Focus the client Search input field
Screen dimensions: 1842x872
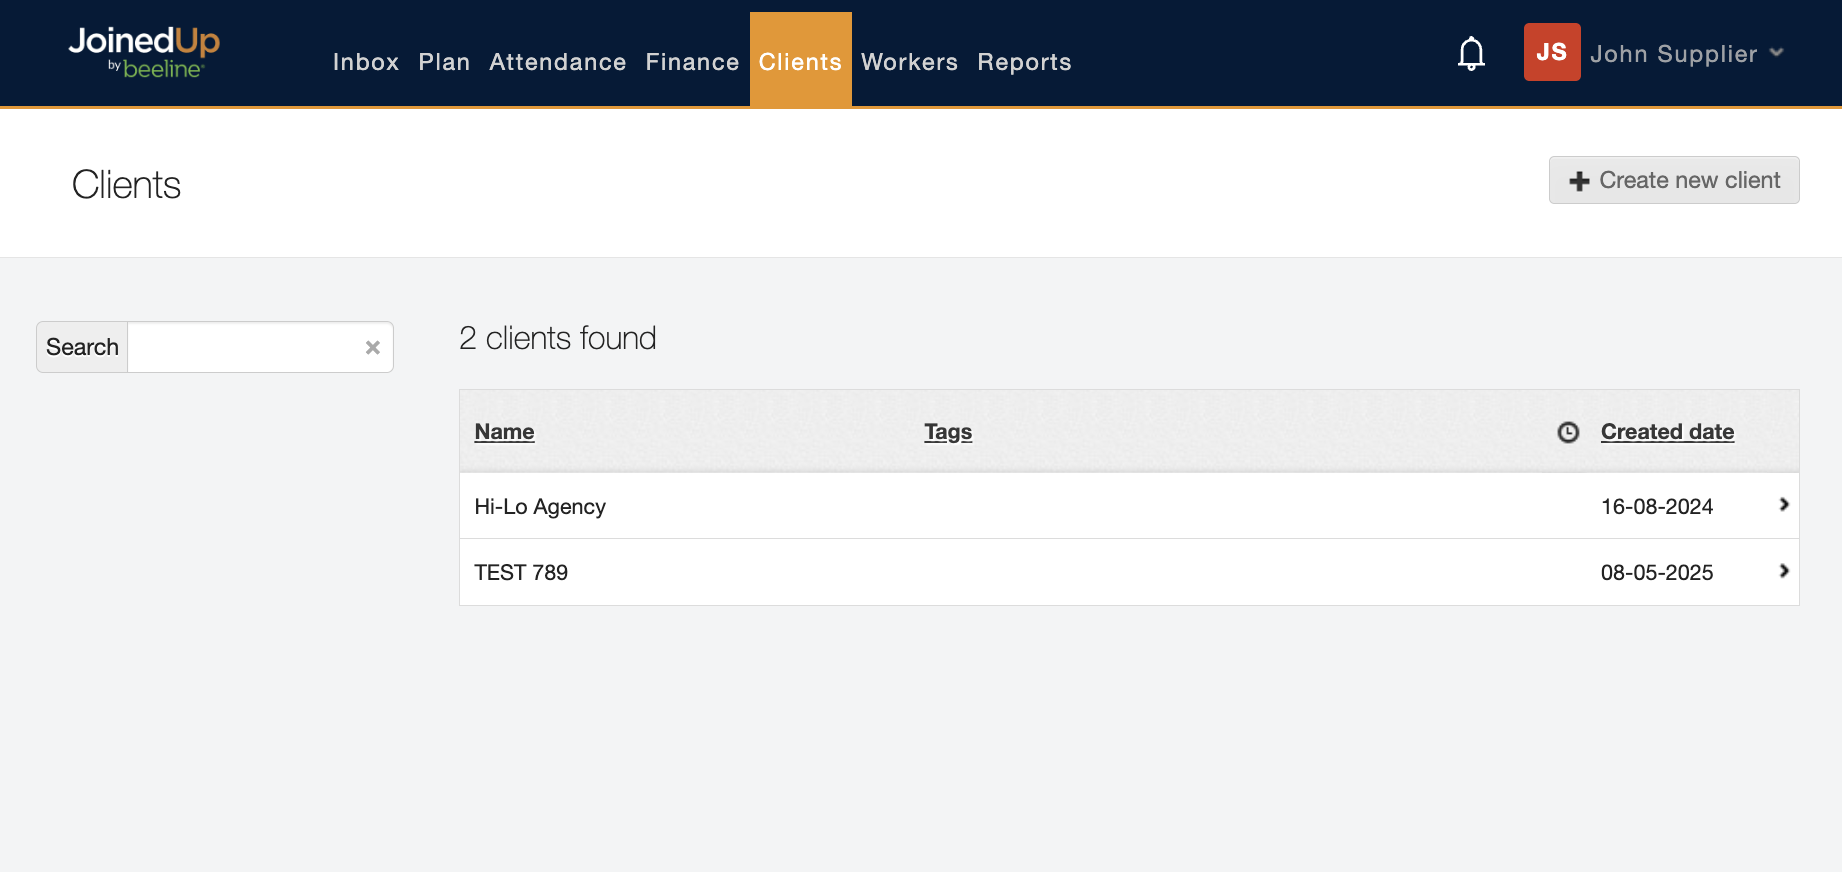point(245,347)
